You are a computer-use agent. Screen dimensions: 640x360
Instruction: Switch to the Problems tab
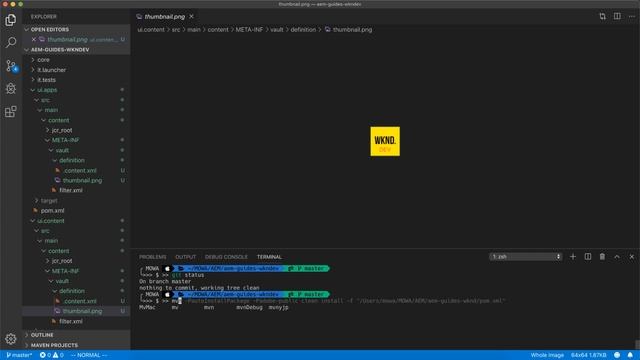(153, 257)
